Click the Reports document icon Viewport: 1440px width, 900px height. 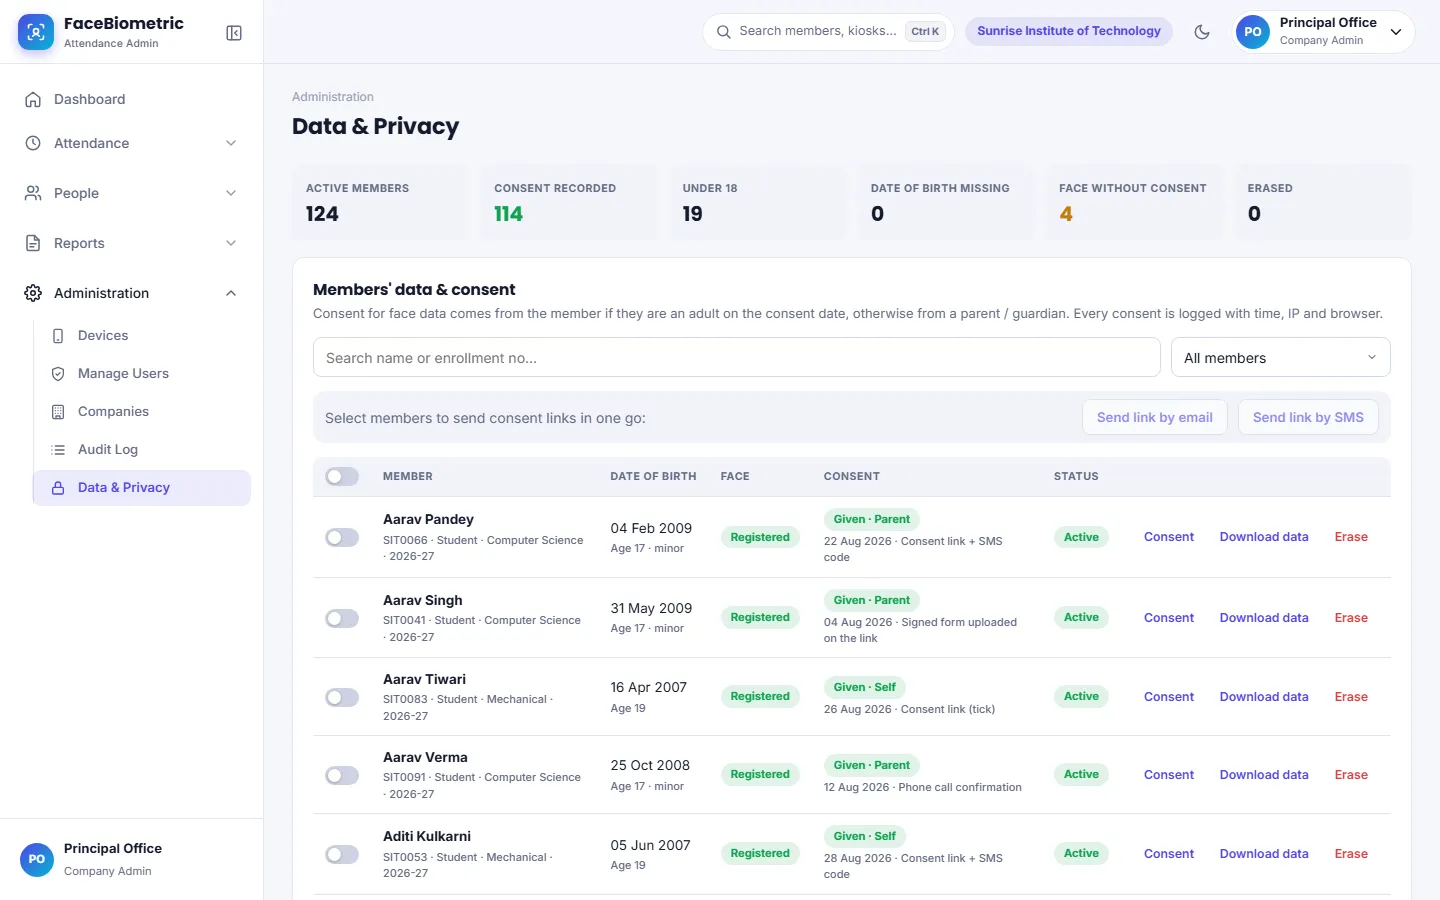[x=33, y=243]
